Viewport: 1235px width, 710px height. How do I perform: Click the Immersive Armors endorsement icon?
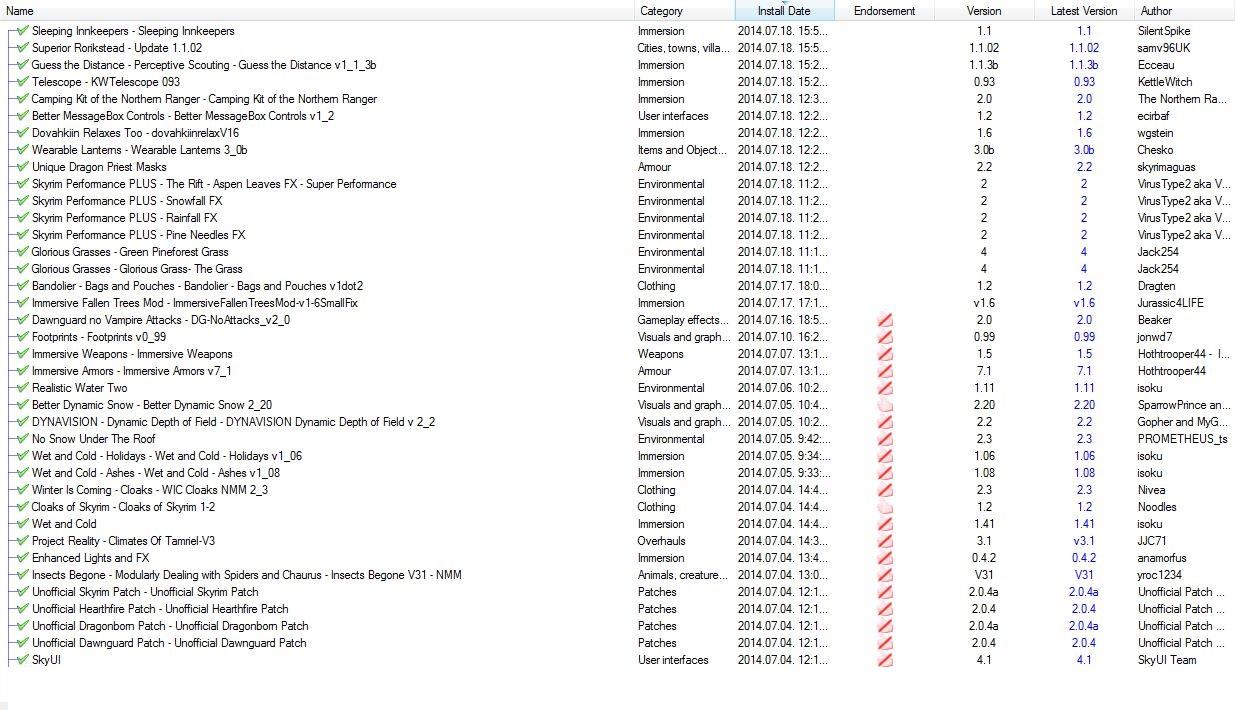coord(884,371)
